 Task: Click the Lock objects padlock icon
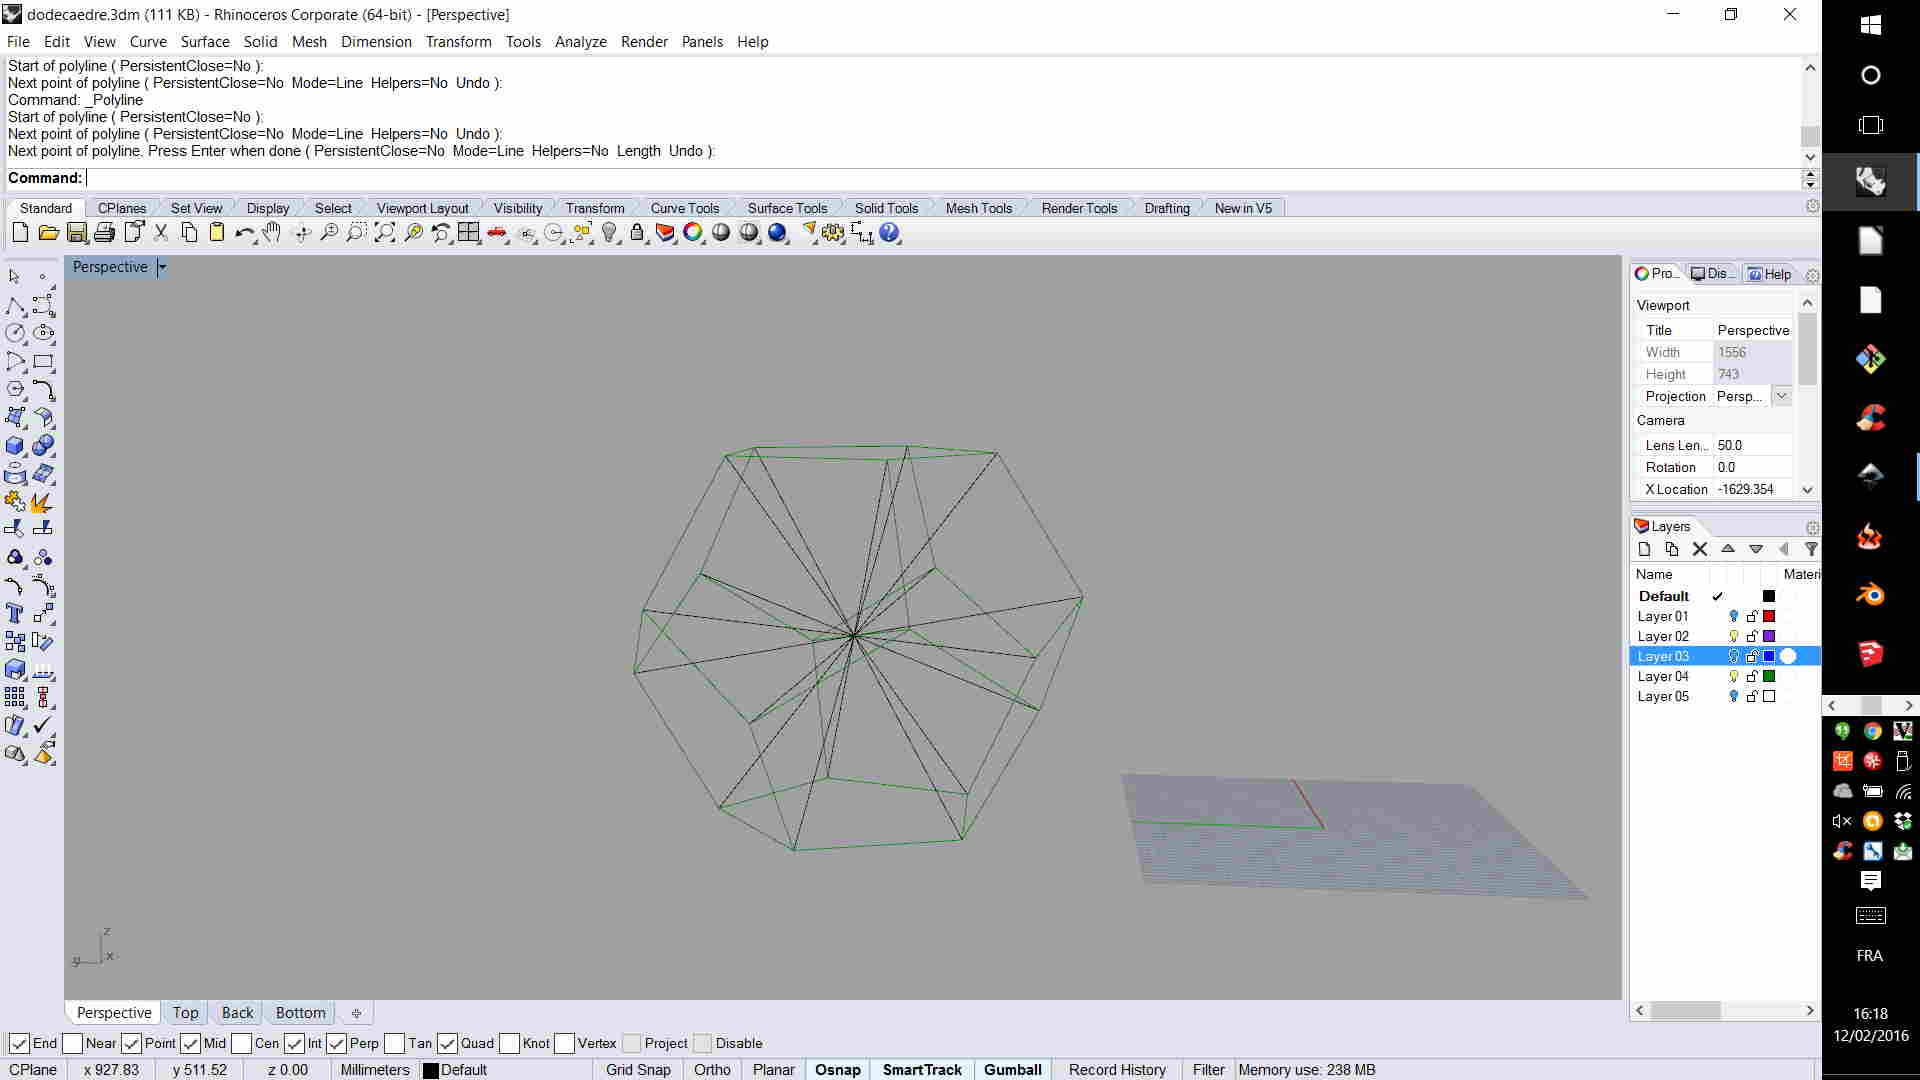click(x=637, y=233)
